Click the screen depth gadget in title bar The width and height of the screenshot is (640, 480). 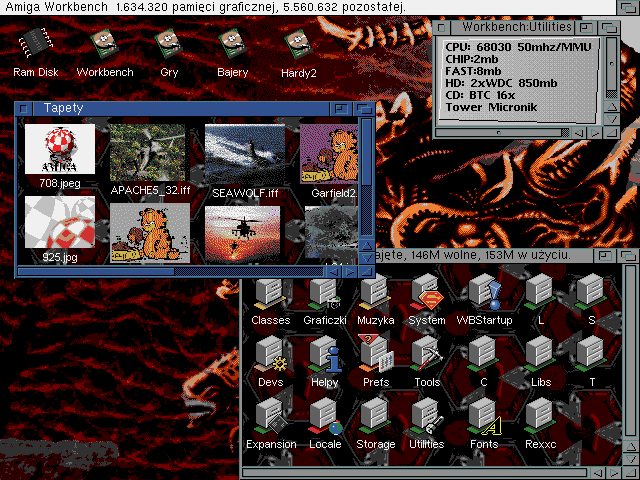628,7
